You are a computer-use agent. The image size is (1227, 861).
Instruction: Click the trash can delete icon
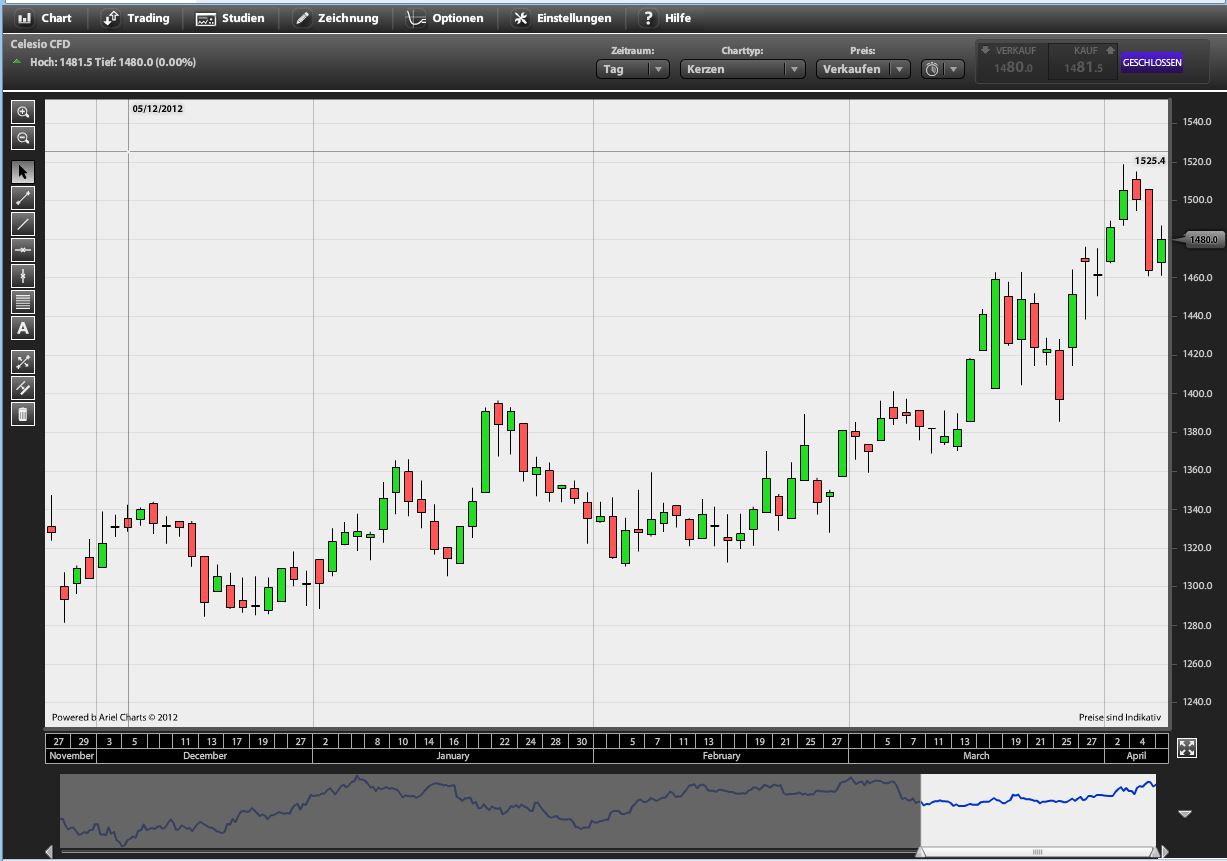click(x=23, y=414)
